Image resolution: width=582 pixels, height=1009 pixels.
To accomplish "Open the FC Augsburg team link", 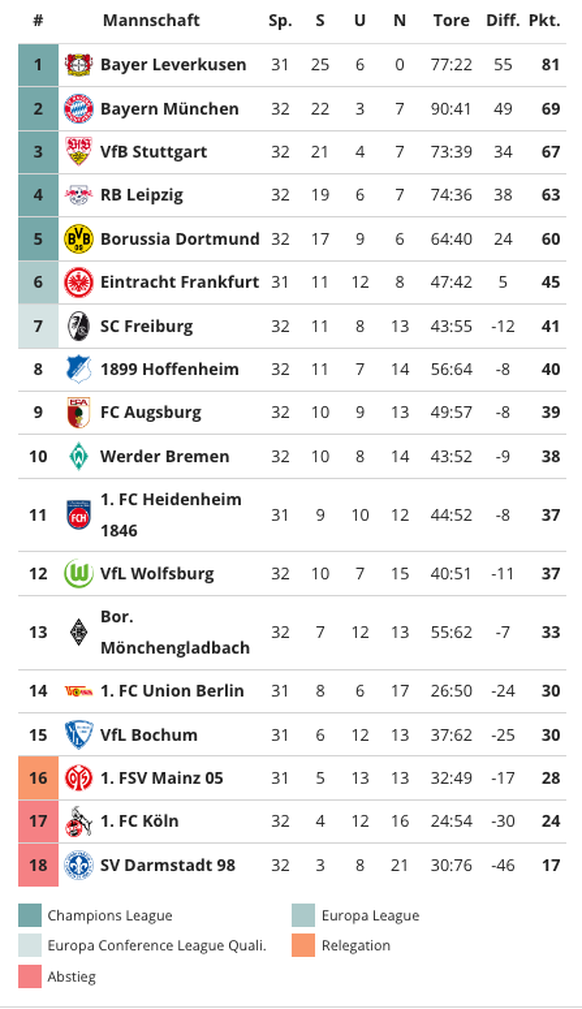I will click(151, 412).
